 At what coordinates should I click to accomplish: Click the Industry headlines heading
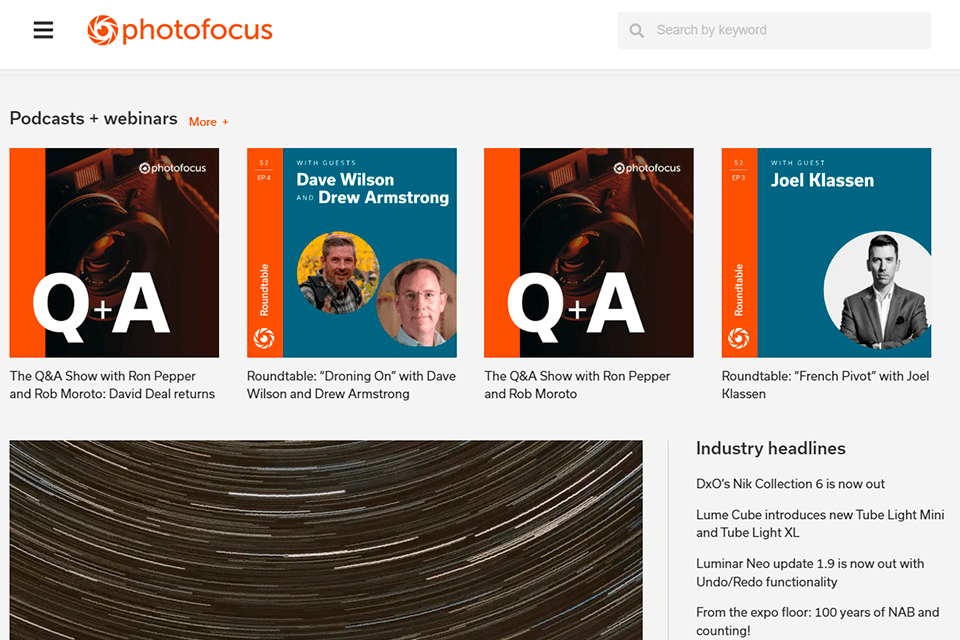(x=771, y=448)
